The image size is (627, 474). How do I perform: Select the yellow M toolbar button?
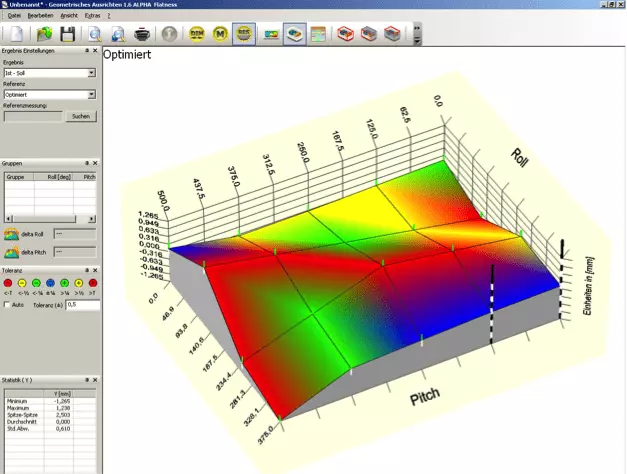click(220, 35)
